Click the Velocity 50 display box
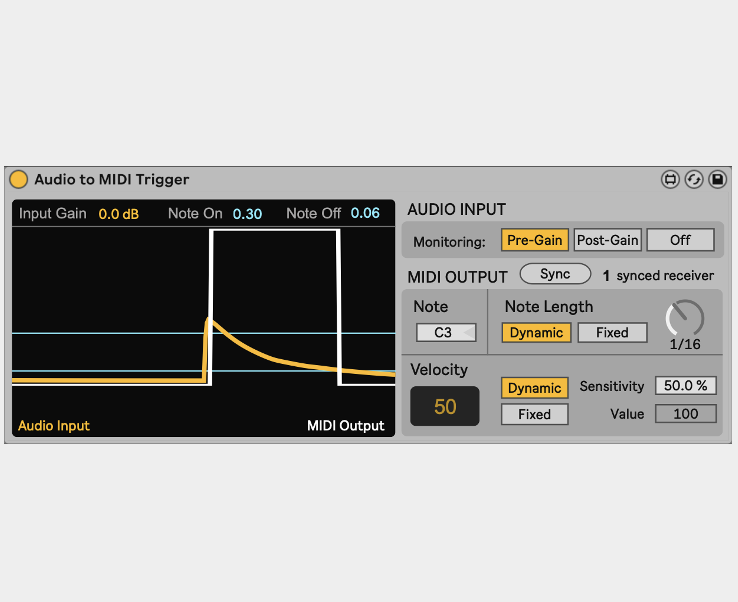The width and height of the screenshot is (738, 602). [x=445, y=407]
